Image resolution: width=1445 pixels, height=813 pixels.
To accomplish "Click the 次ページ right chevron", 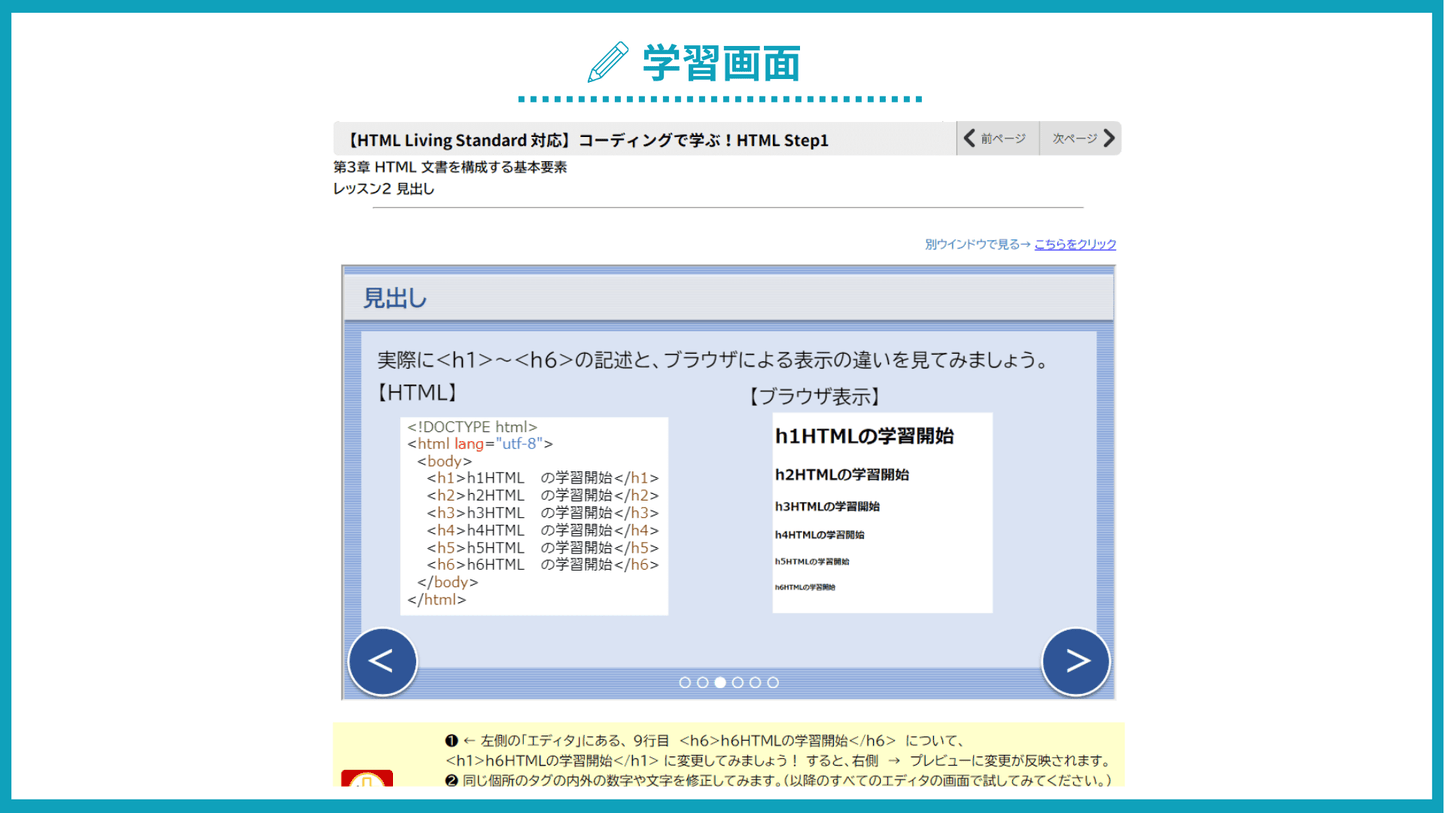I will 1108,138.
